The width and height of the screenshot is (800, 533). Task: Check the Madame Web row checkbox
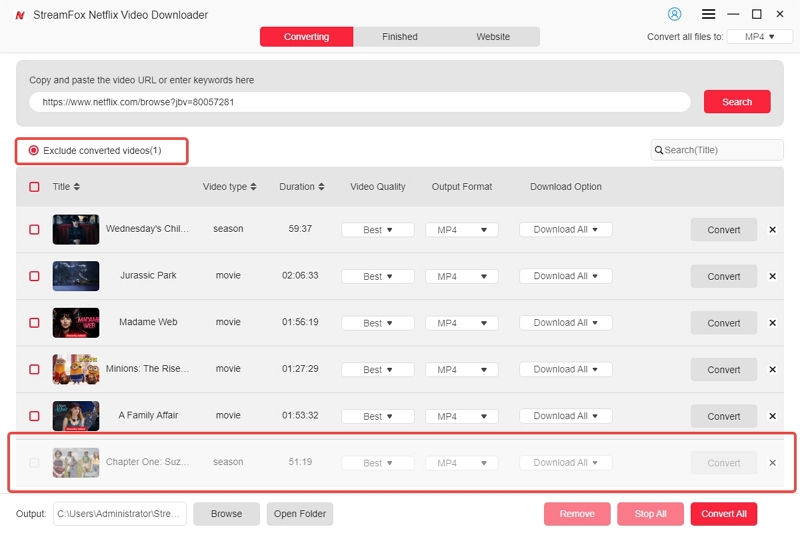tap(34, 323)
